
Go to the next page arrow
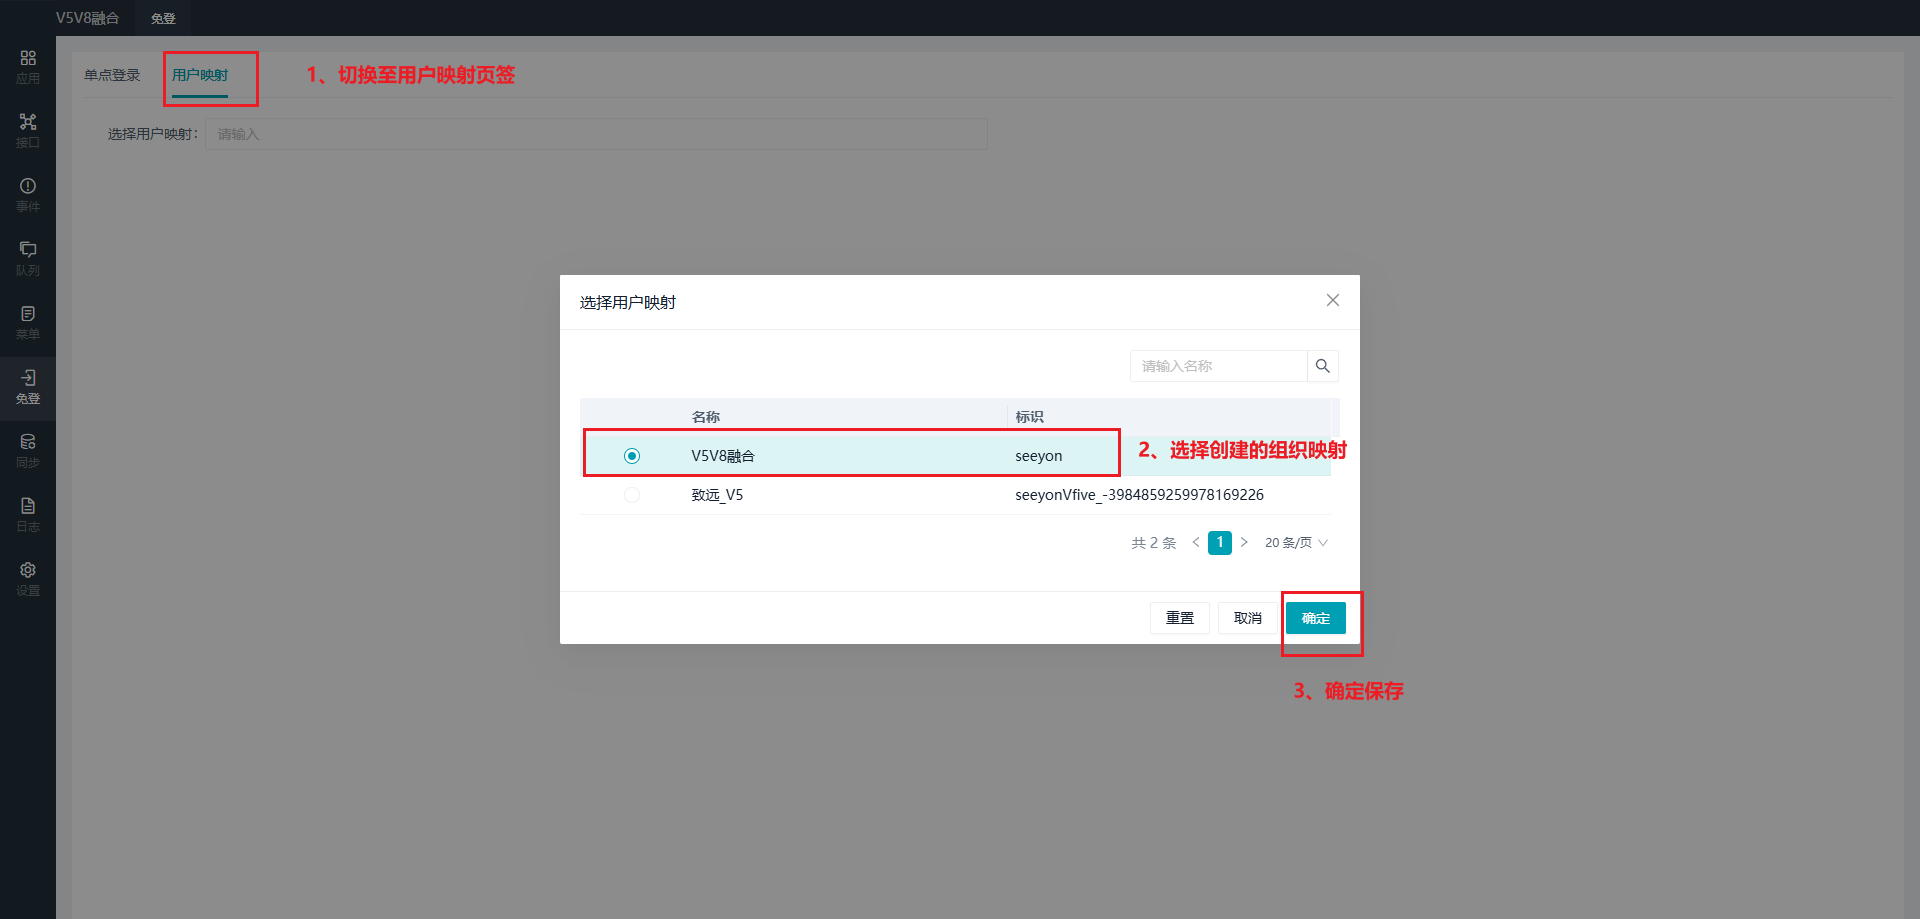[1244, 543]
